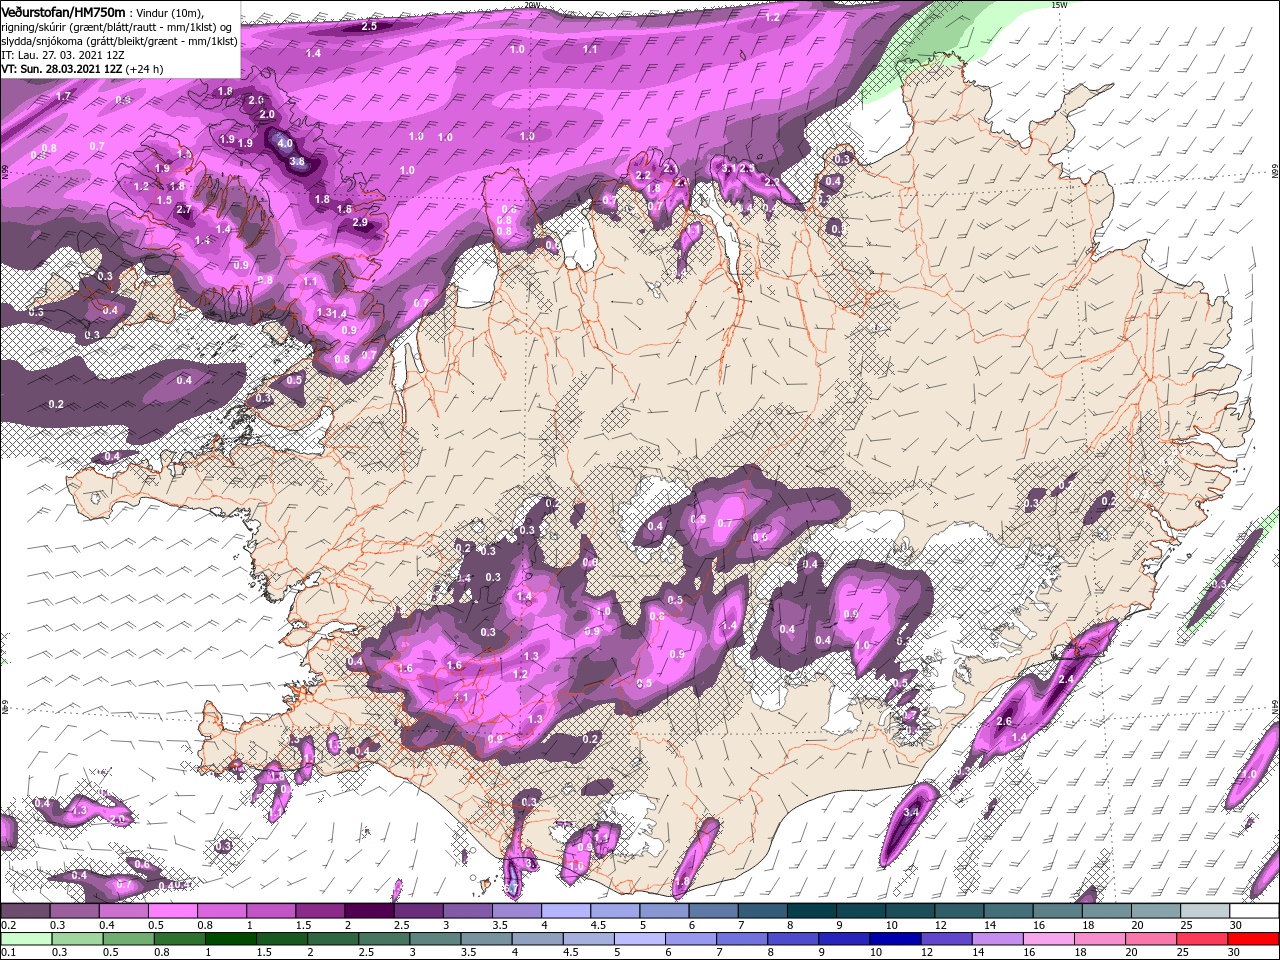Click the Veðurstofan/HM750m map title
The width and height of the screenshot is (1280, 960).
point(63,11)
